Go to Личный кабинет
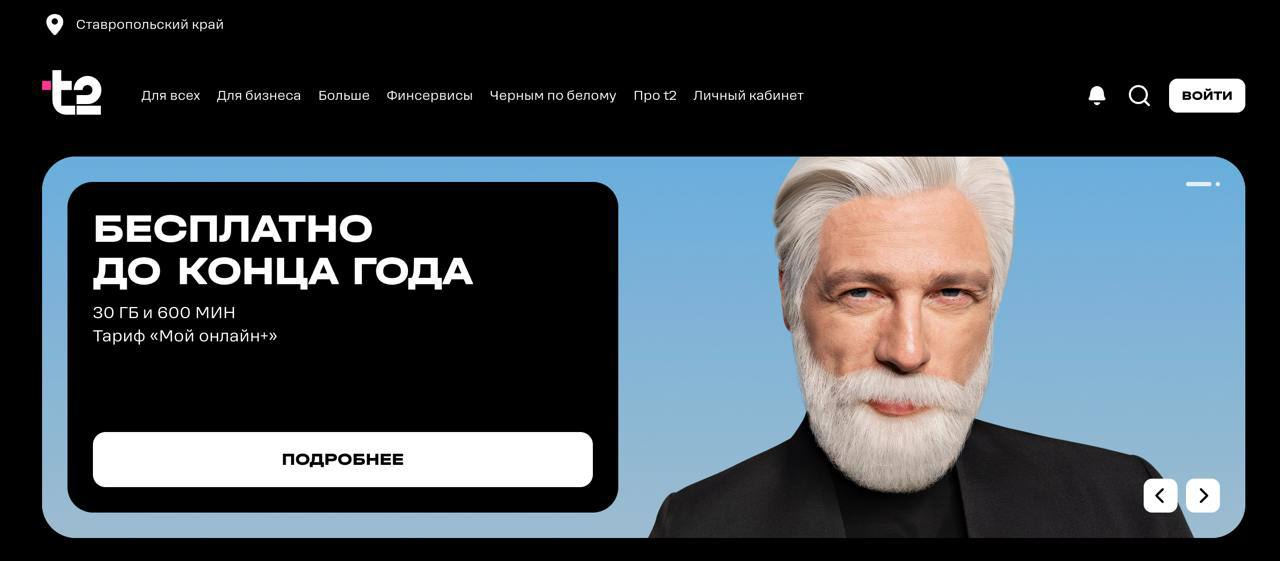1280x561 pixels. coord(748,96)
